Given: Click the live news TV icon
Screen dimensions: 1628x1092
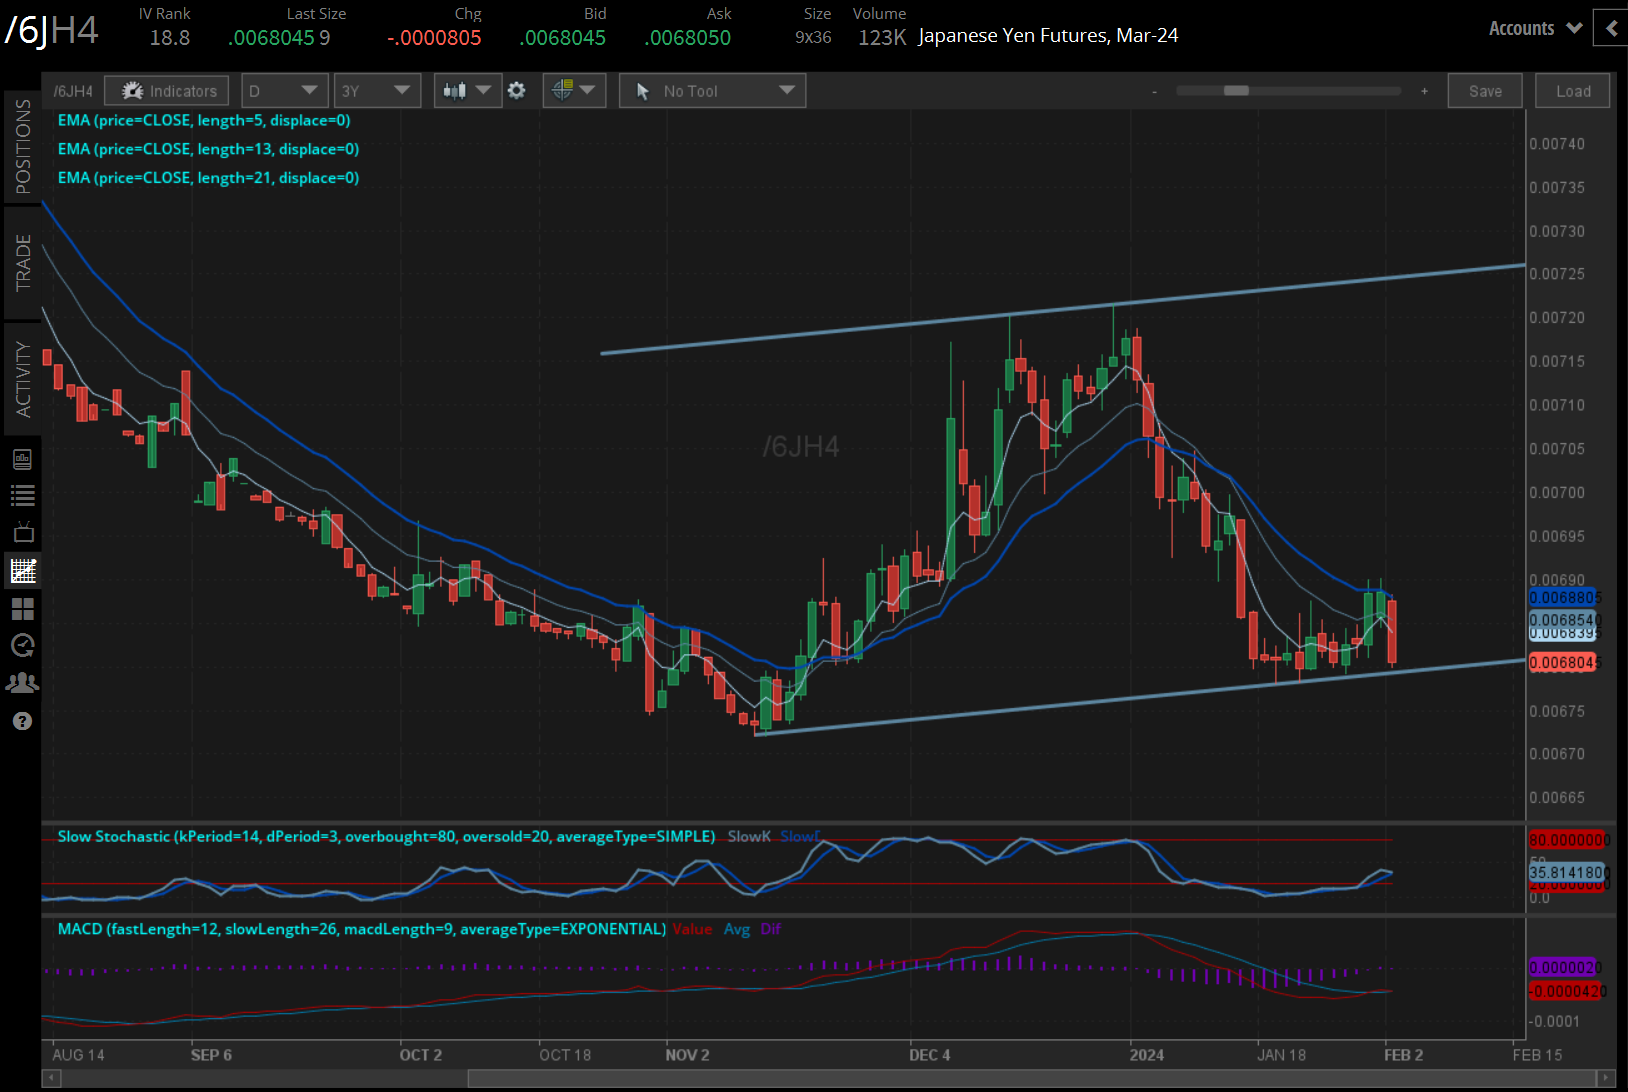Looking at the screenshot, I should coord(22,532).
